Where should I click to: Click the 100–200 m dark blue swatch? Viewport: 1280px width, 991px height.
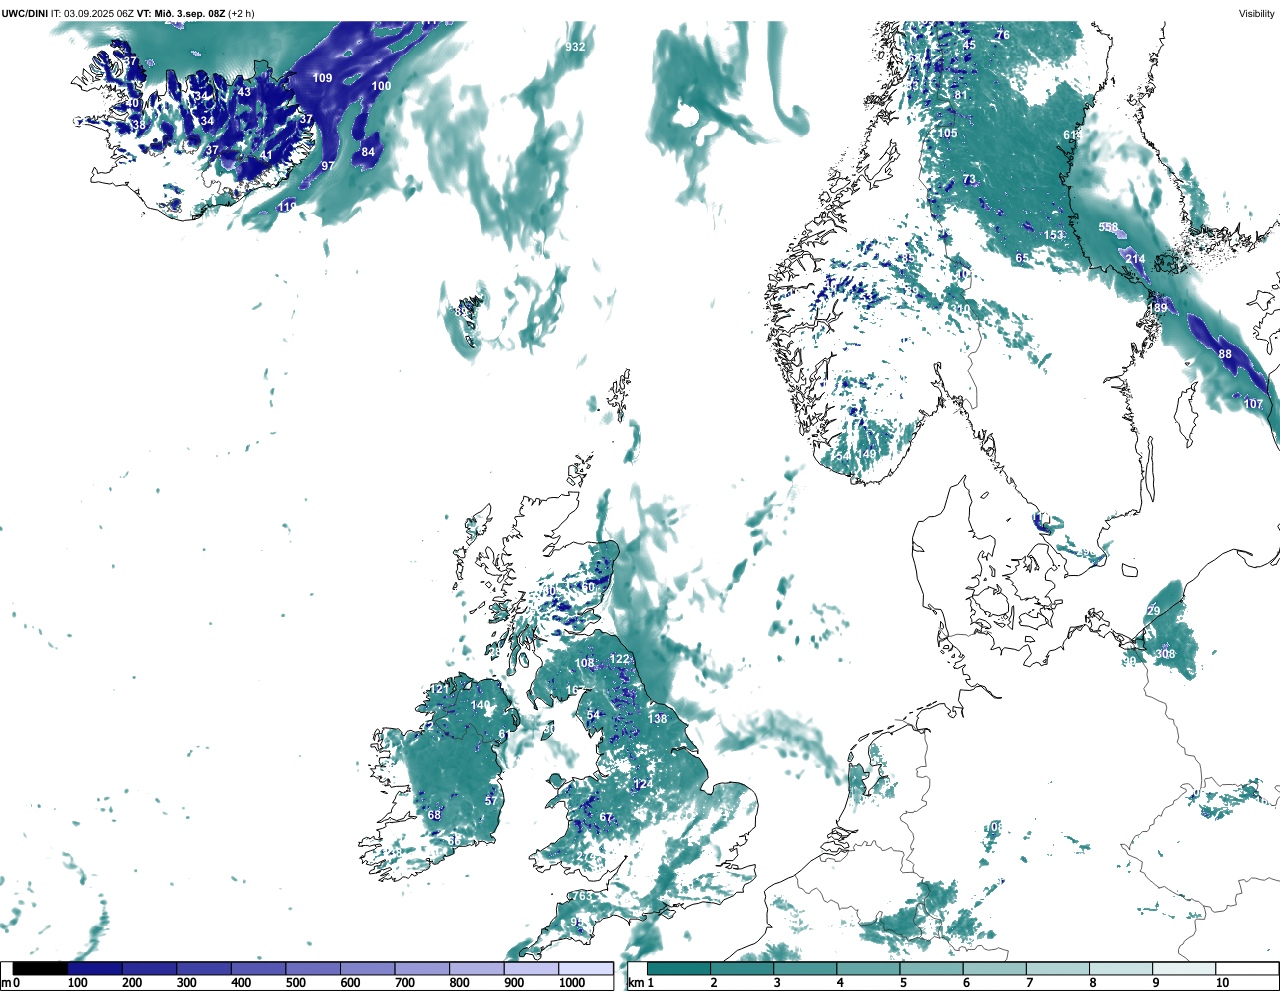coord(95,968)
